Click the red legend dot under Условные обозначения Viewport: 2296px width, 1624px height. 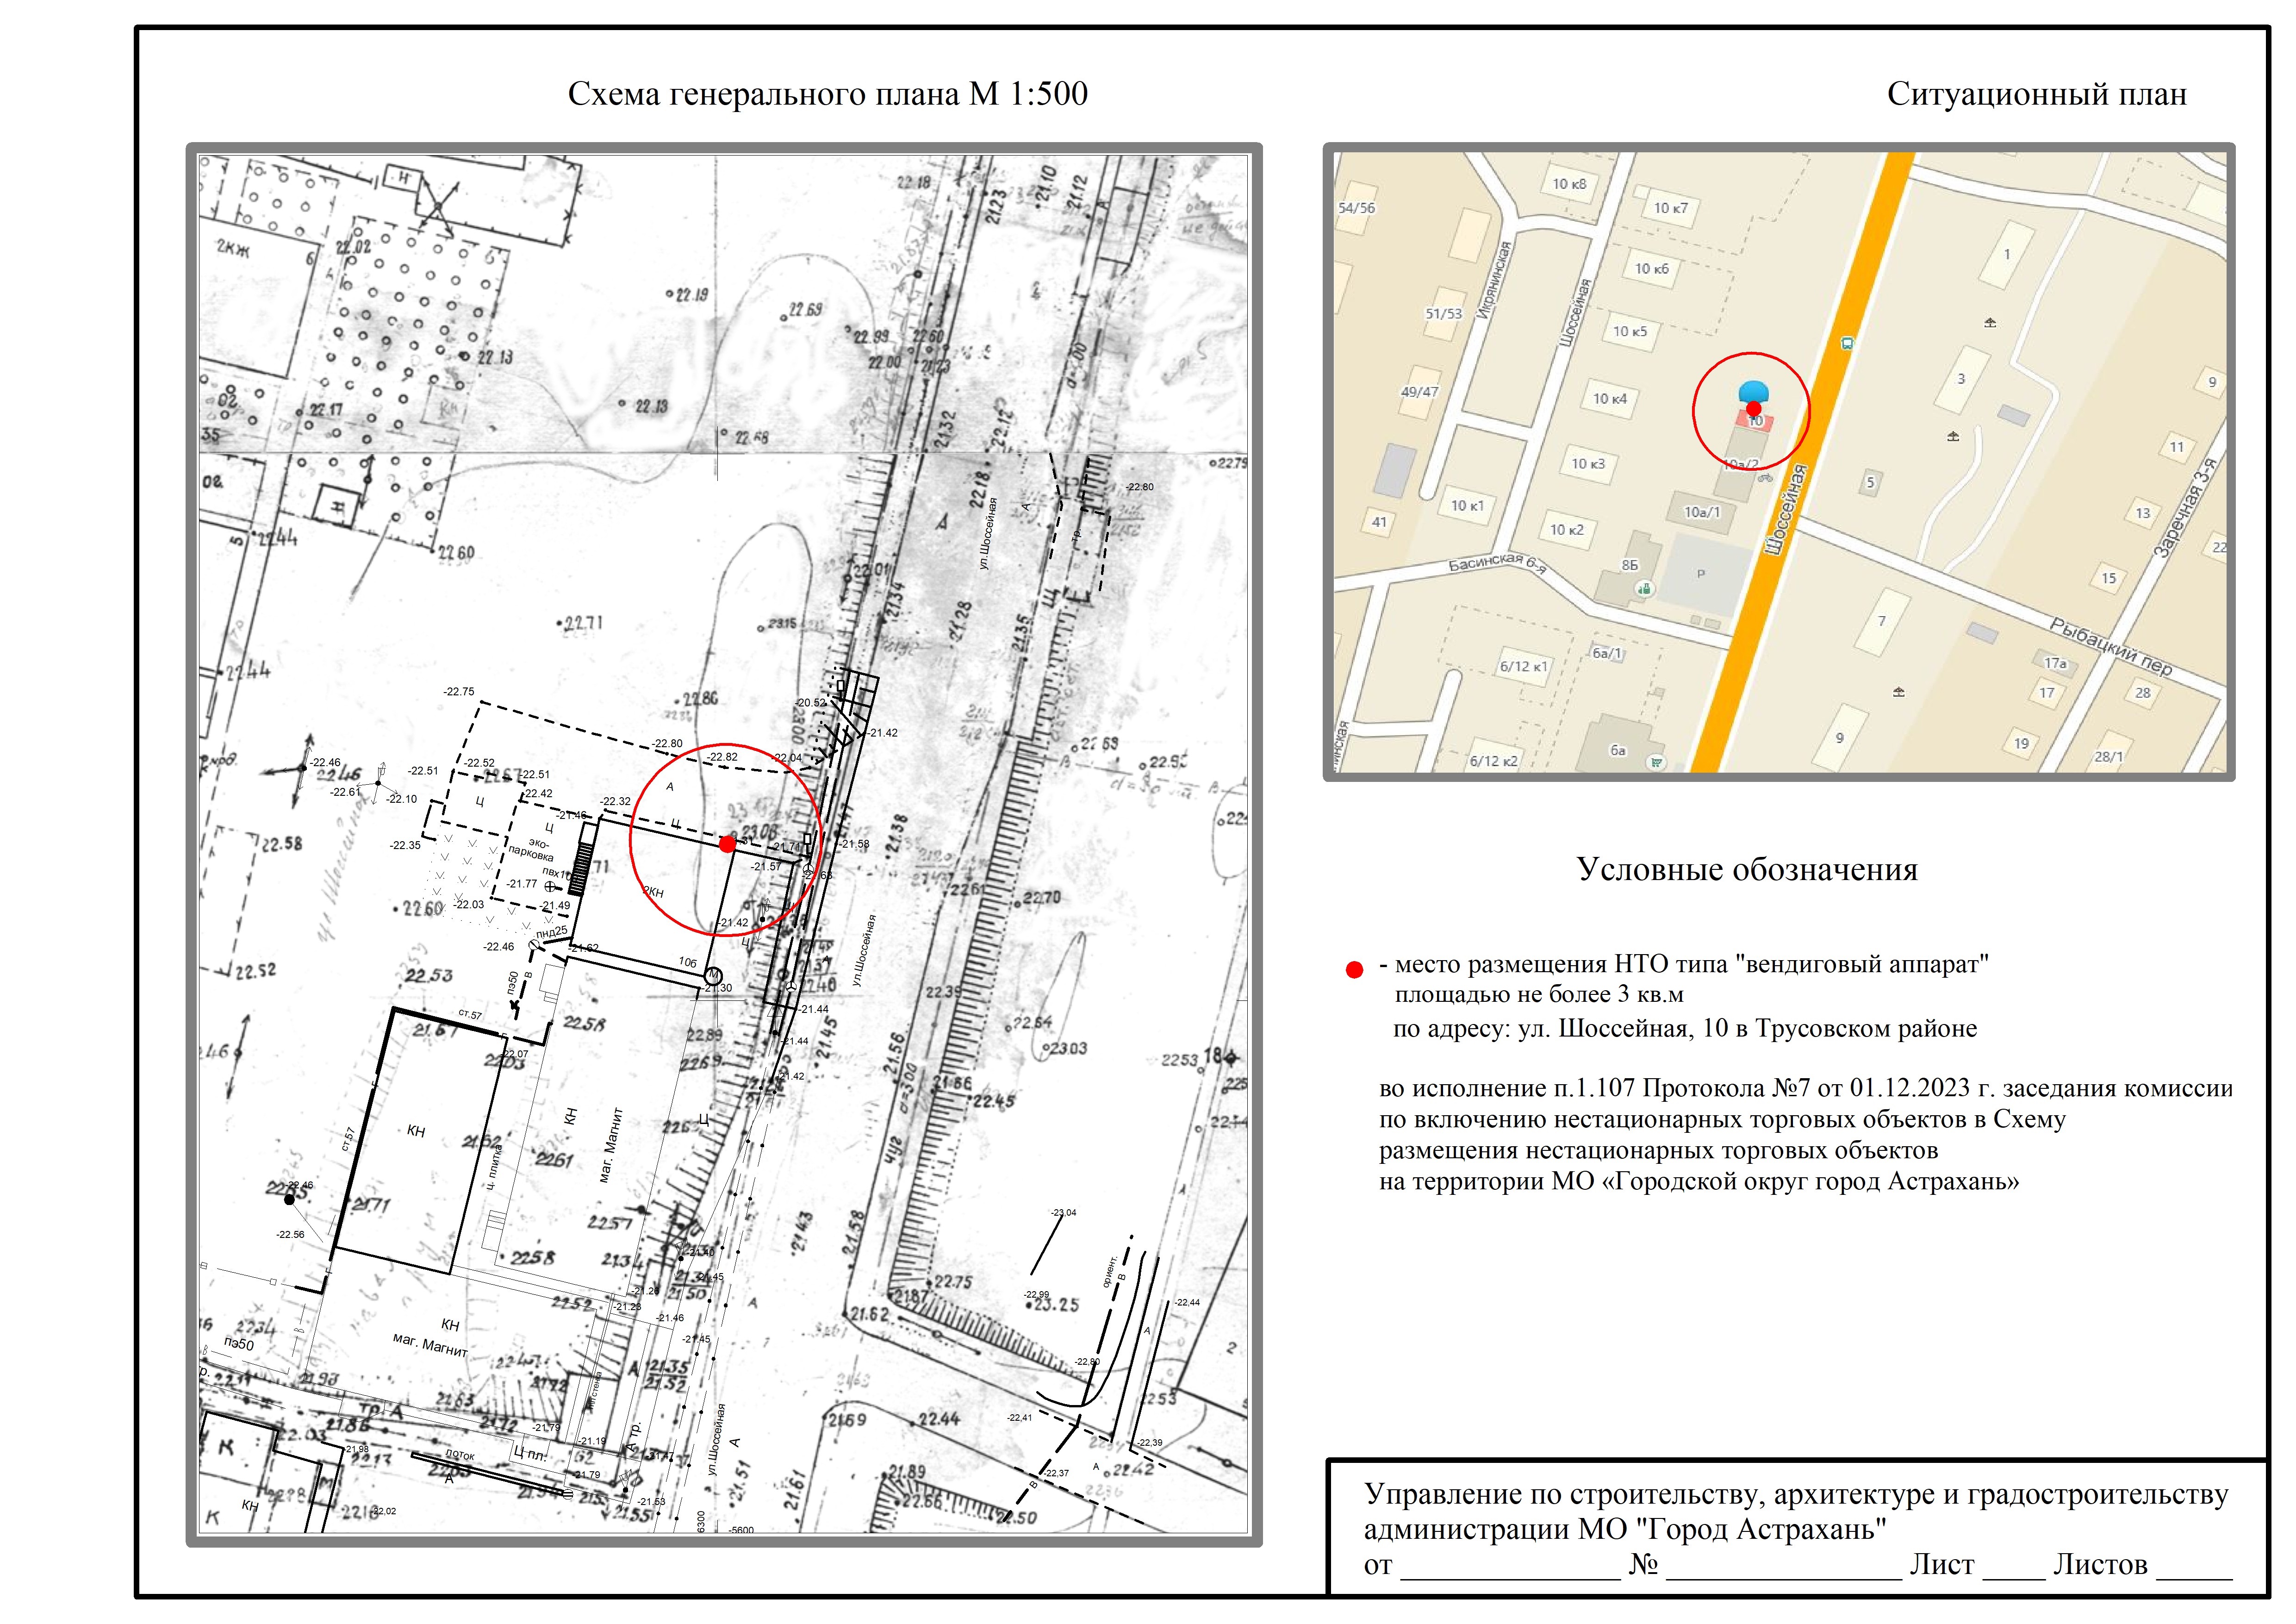1355,969
